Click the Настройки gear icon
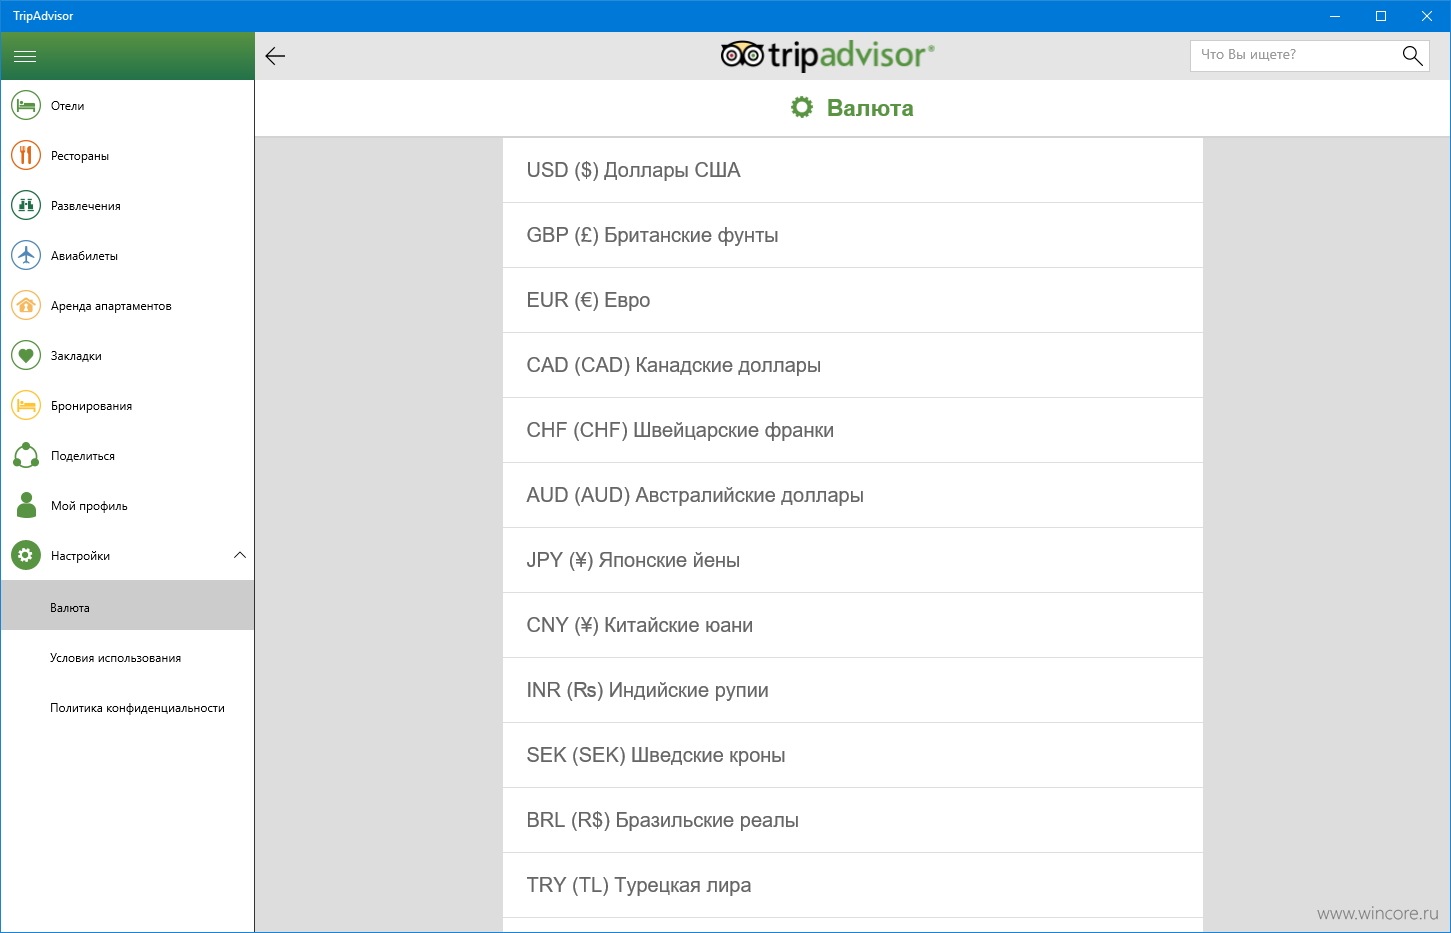This screenshot has height=933, width=1451. pos(26,555)
